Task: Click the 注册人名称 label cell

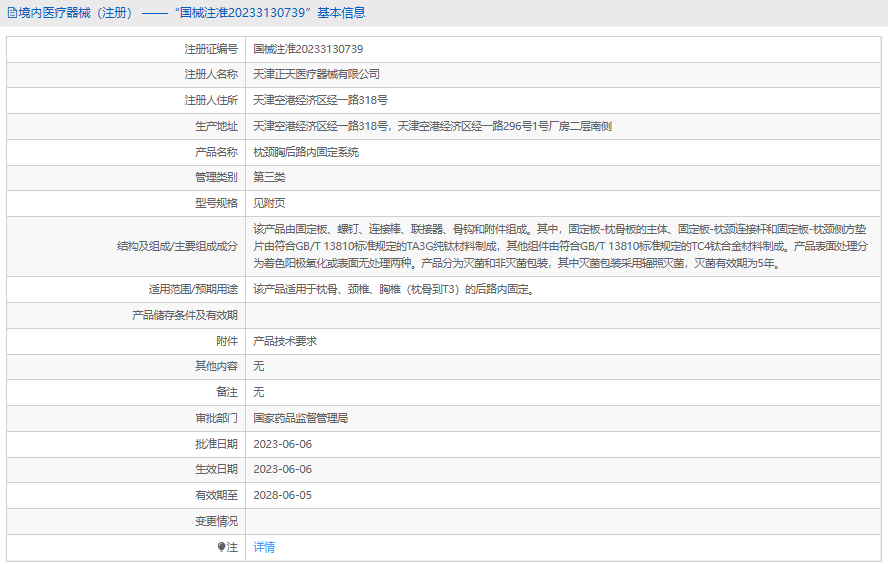Action: click(126, 74)
